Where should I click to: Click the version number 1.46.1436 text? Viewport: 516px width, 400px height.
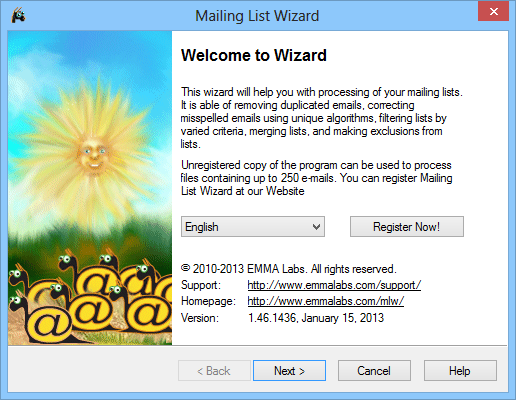click(x=272, y=318)
